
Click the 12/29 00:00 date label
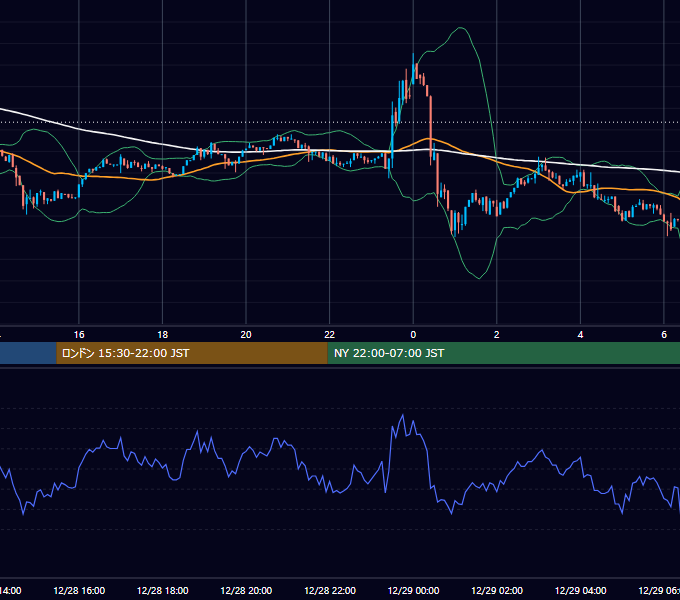413,591
